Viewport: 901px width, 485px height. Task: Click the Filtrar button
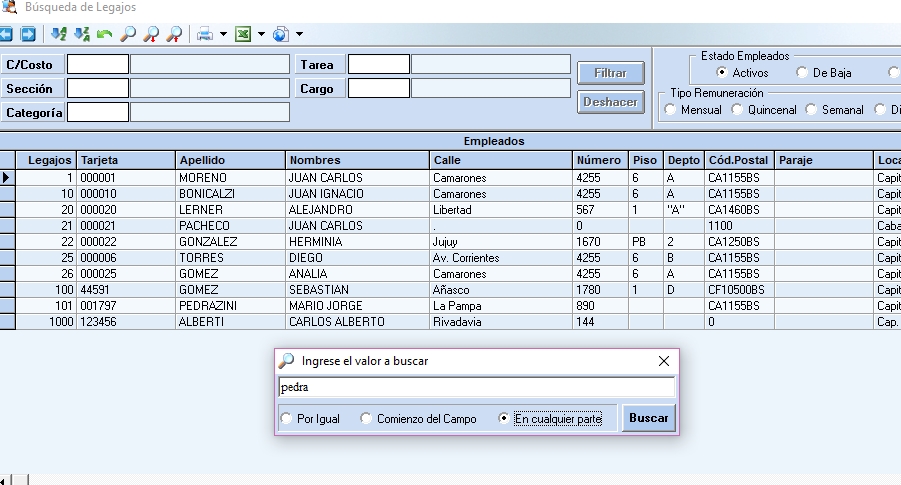click(610, 73)
